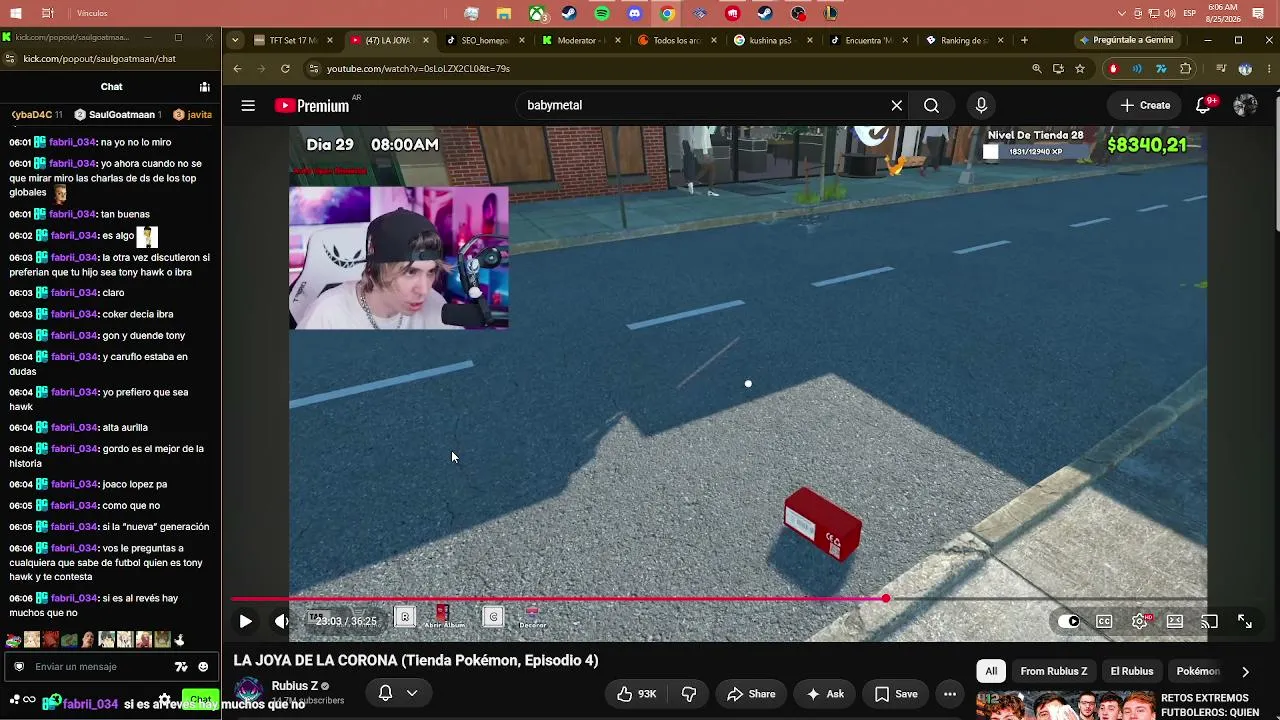The width and height of the screenshot is (1280, 720).
Task: Select the From Rubius Z chip
Action: tap(1054, 671)
